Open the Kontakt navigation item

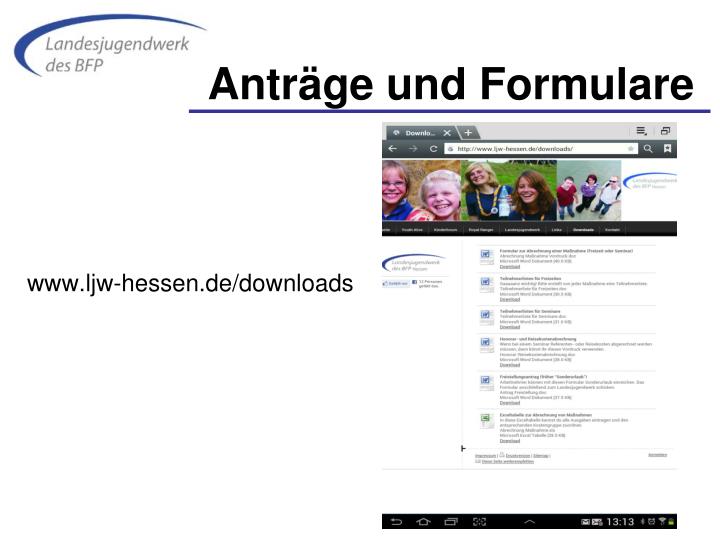tap(612, 230)
